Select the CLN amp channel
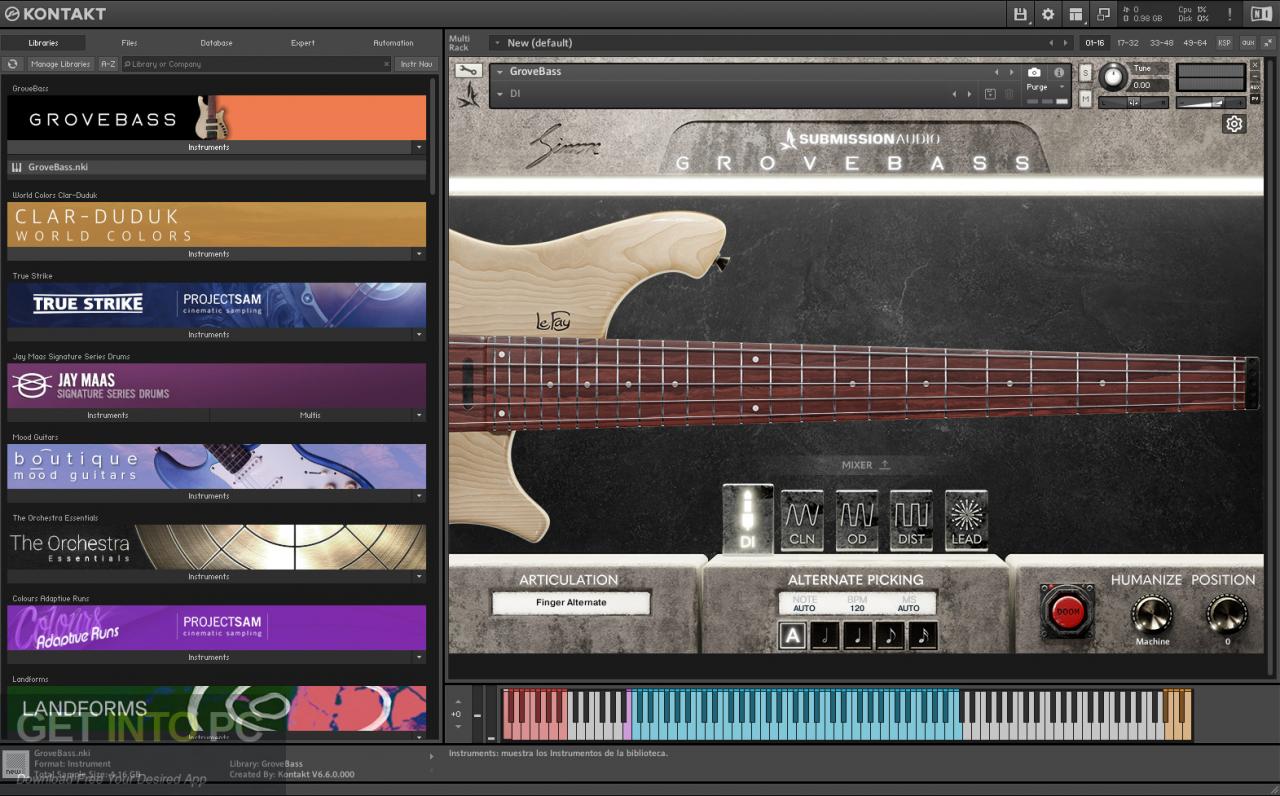The height and width of the screenshot is (796, 1280). [802, 520]
